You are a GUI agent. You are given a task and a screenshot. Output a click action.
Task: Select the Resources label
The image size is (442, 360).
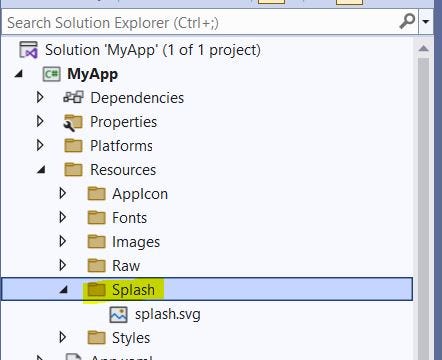click(x=123, y=170)
